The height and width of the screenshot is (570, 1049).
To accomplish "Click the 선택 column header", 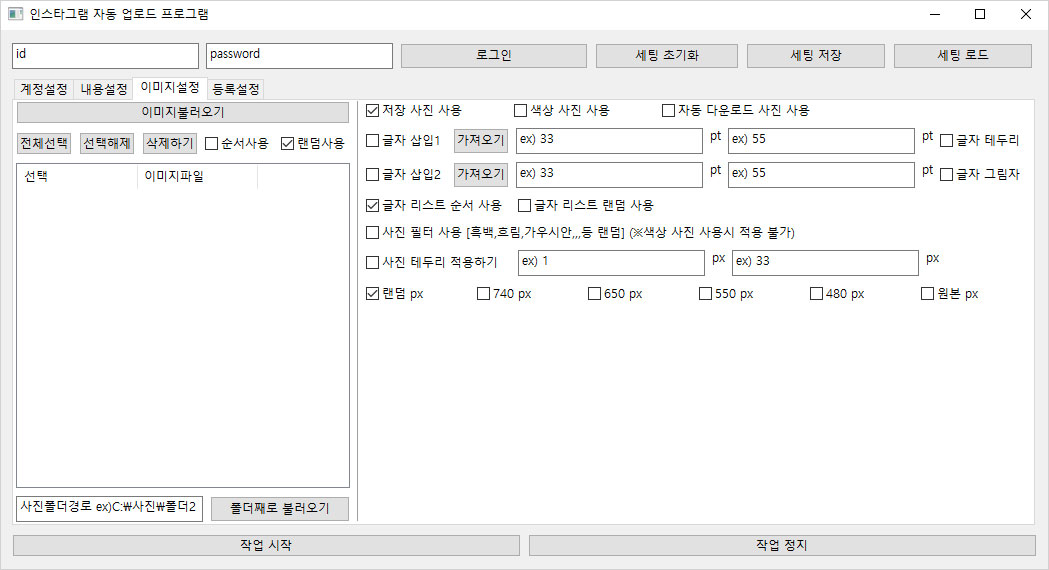I will point(78,177).
